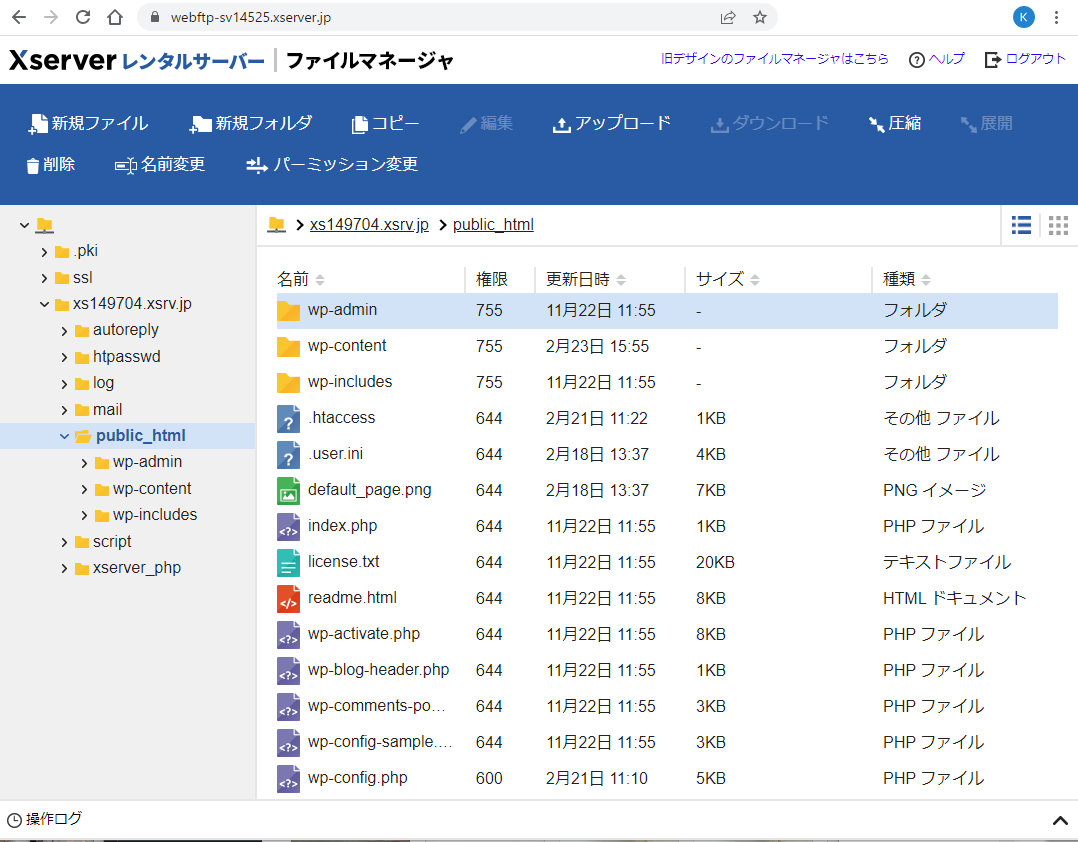
Task: Create a new folder with 新規フォルダ
Action: 251,124
